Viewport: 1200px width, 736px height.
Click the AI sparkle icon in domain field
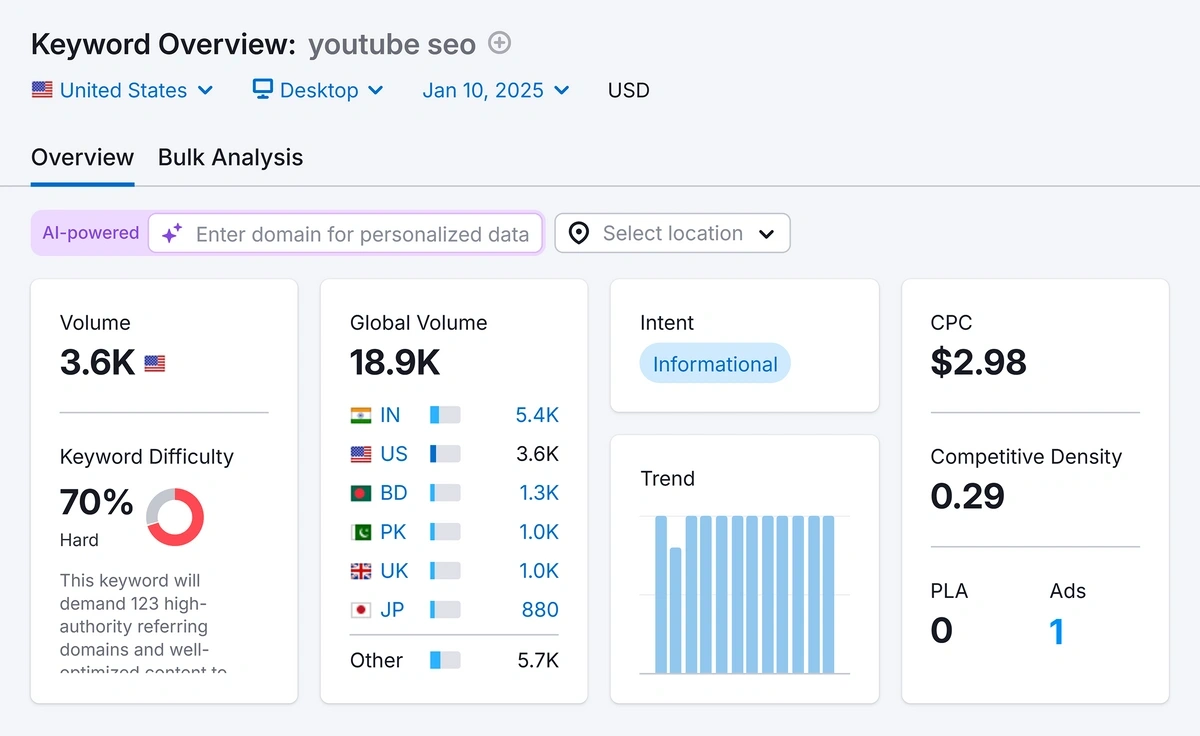pos(172,234)
